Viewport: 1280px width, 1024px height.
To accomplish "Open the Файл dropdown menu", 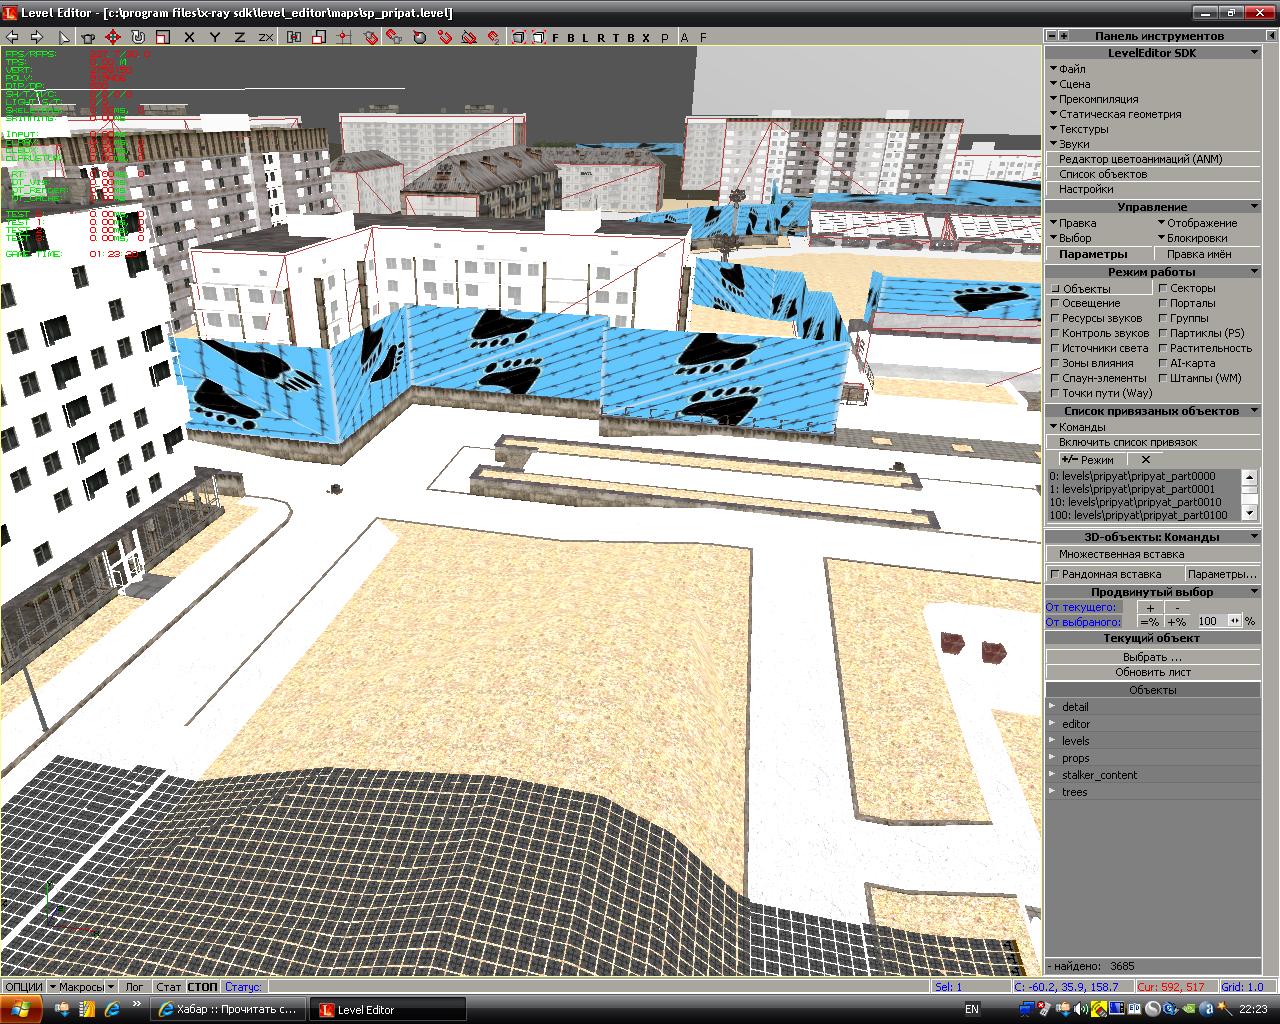I will click(1068, 69).
